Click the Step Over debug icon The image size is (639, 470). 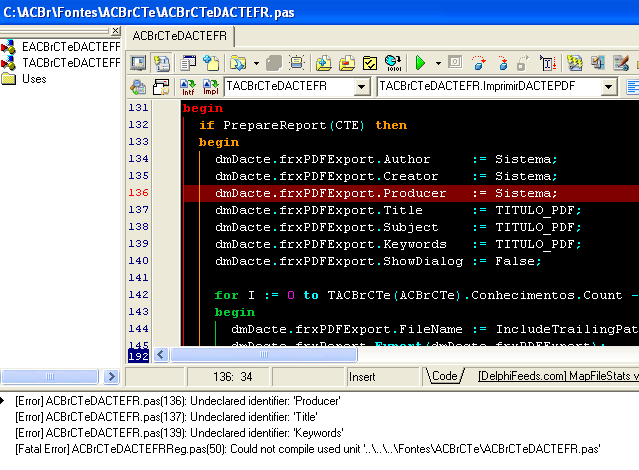[x=479, y=63]
